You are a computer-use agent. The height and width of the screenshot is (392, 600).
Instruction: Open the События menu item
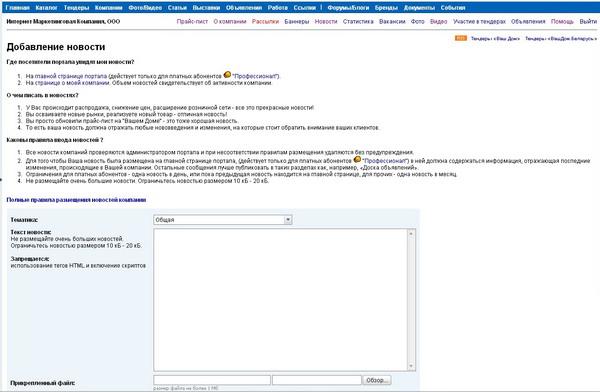coord(453,8)
